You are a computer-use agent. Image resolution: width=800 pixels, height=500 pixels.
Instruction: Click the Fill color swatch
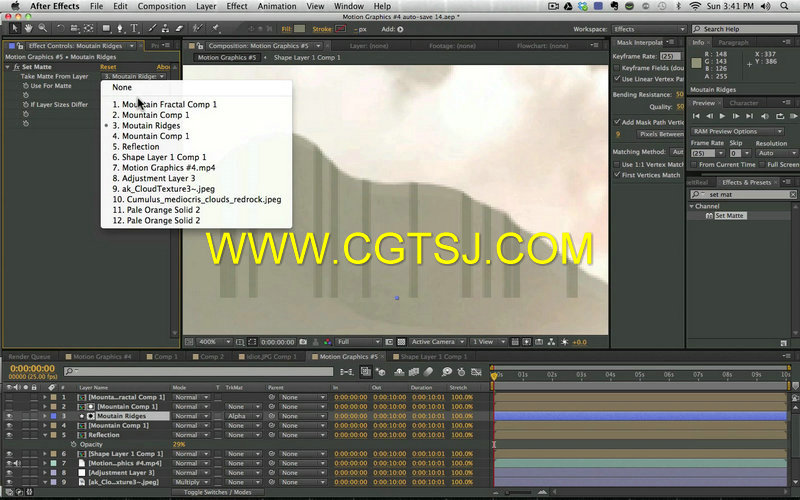point(299,29)
